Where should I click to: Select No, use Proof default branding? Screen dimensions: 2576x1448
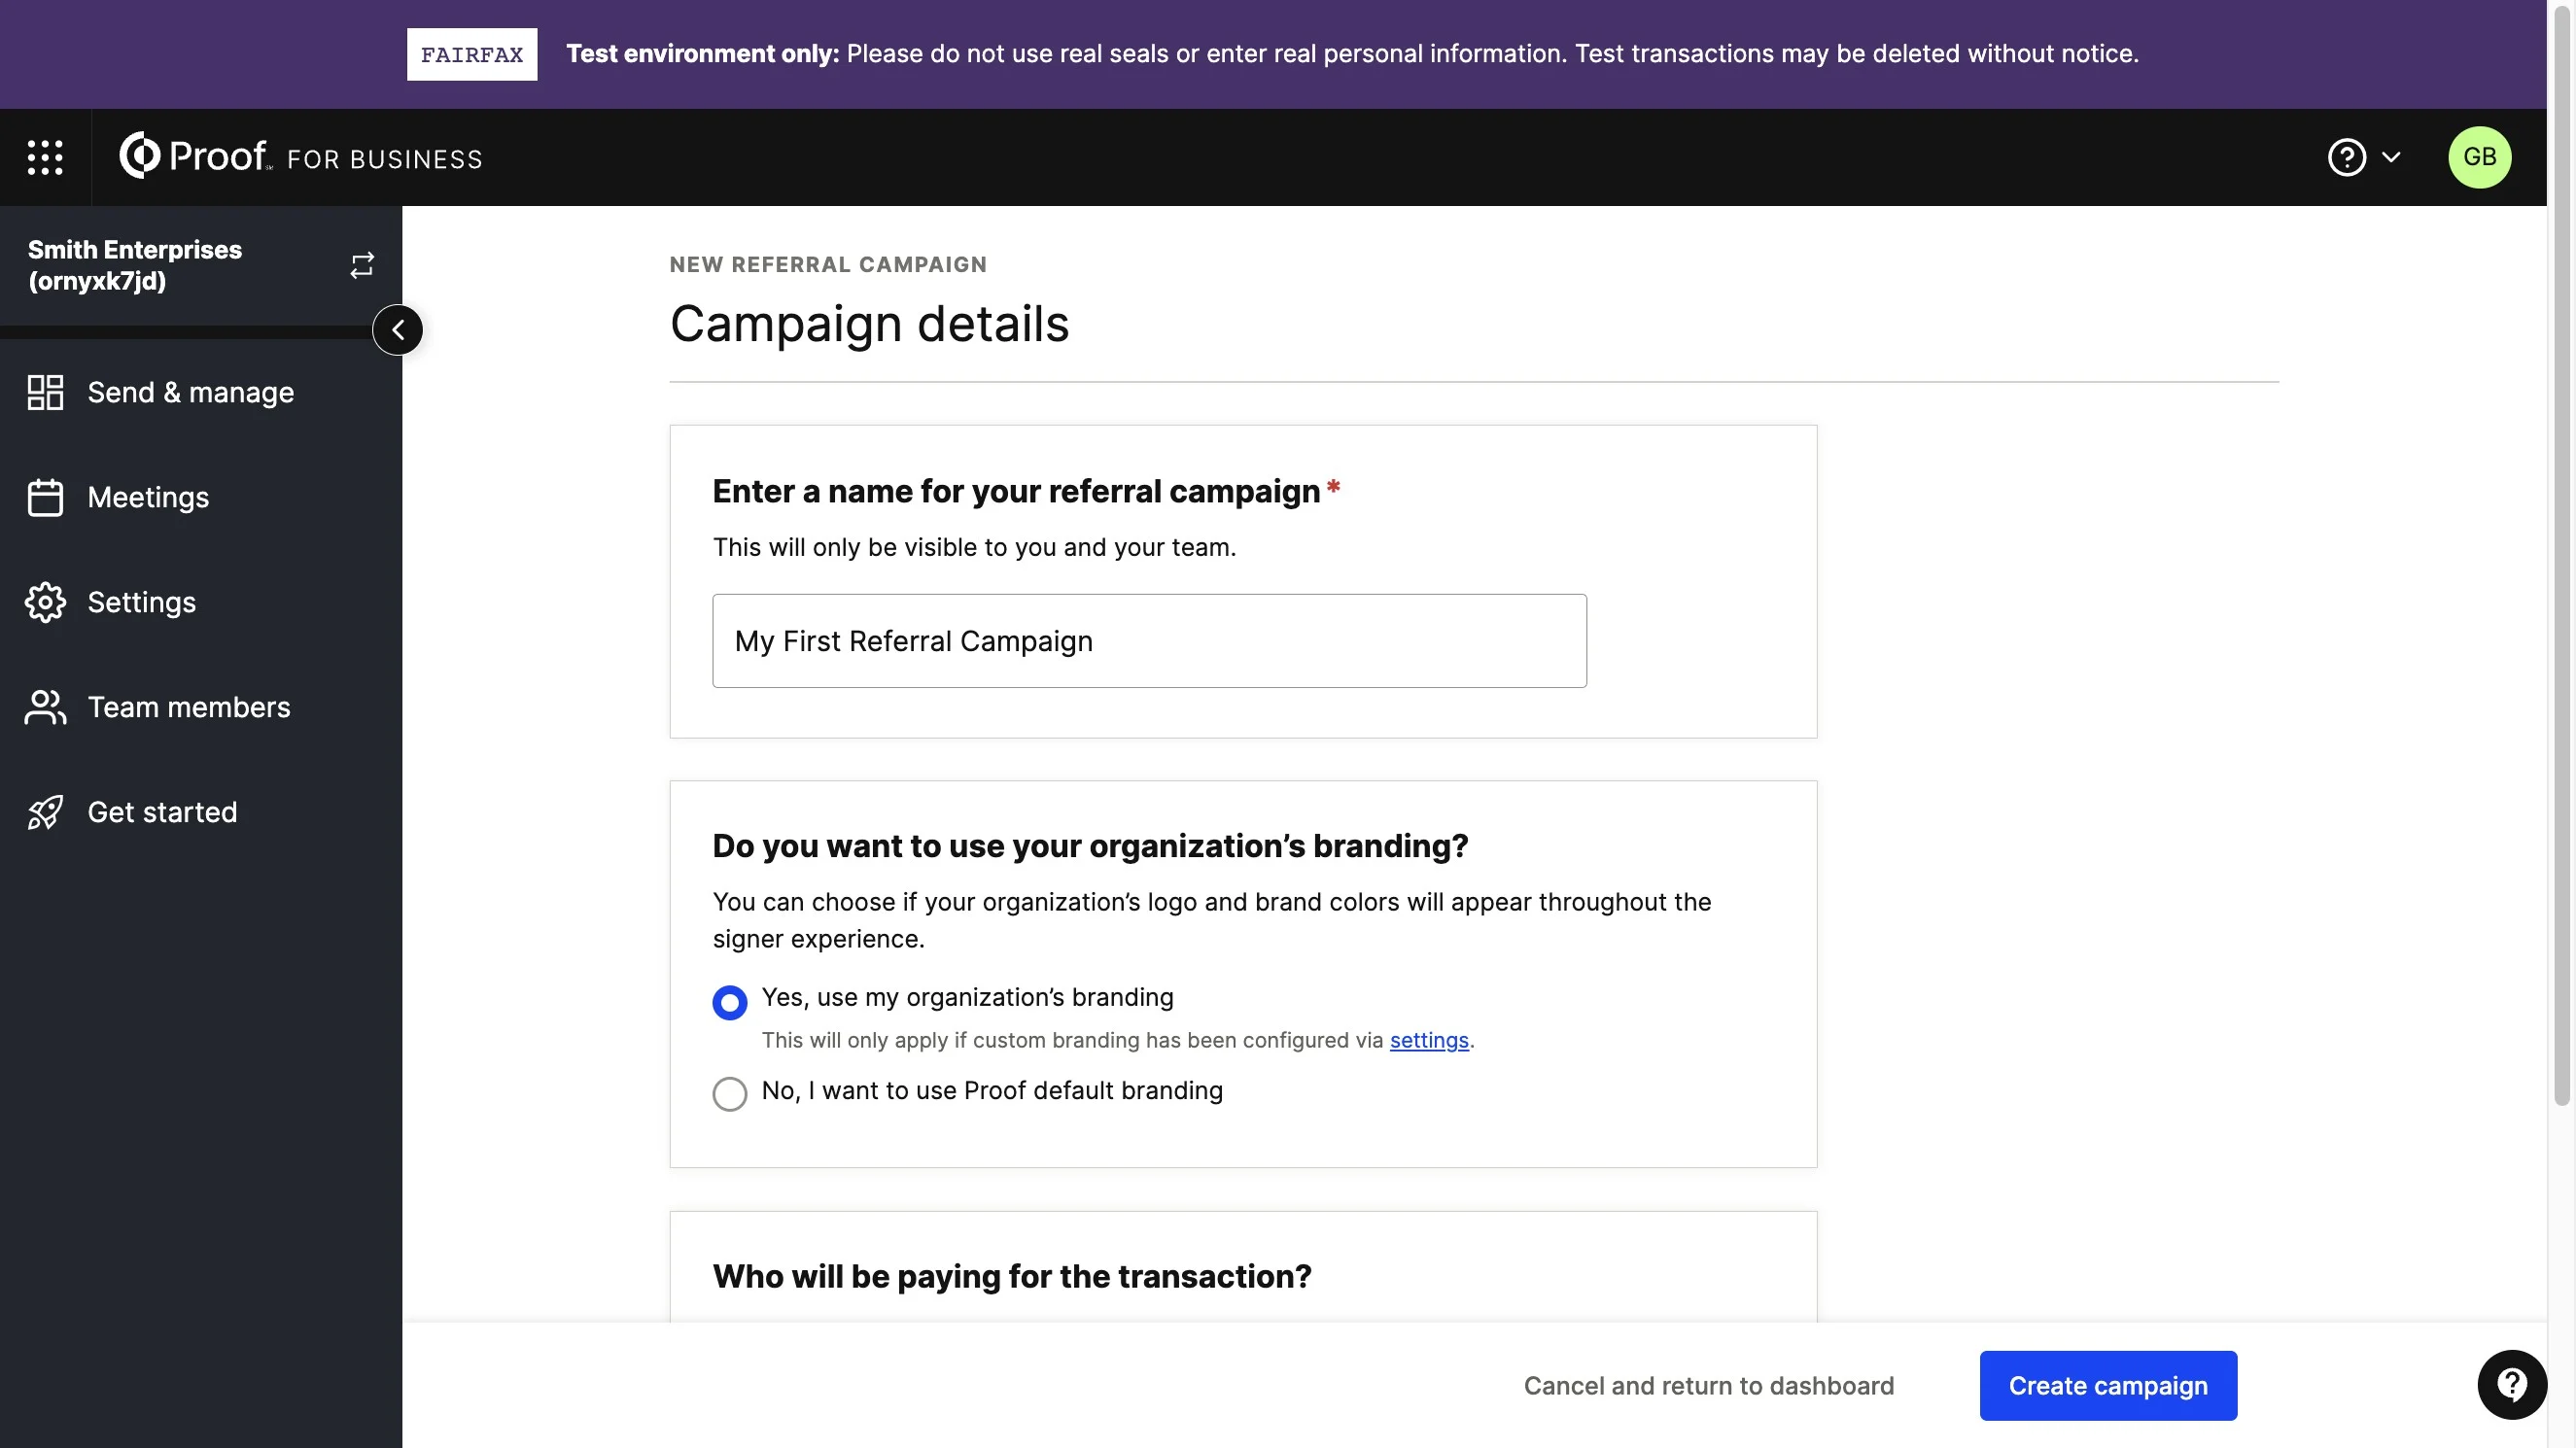click(730, 1093)
